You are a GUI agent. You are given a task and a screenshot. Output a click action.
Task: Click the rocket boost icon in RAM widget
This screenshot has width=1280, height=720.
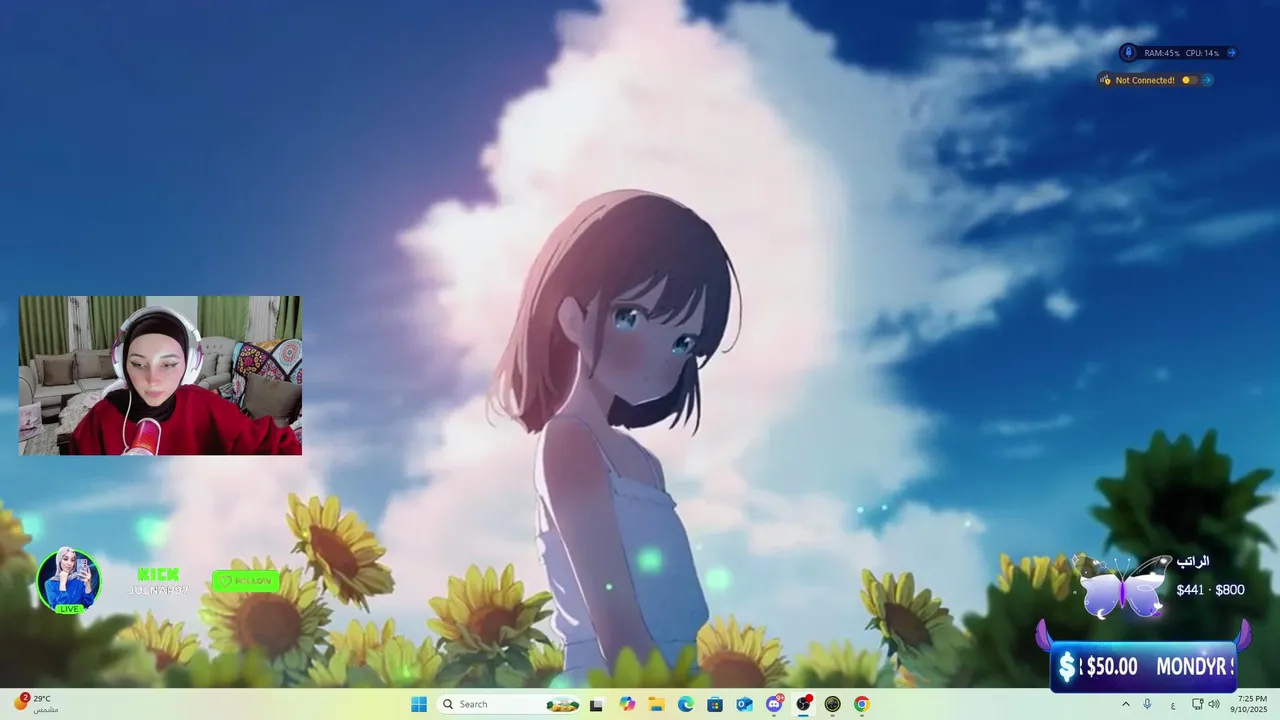pos(1129,52)
